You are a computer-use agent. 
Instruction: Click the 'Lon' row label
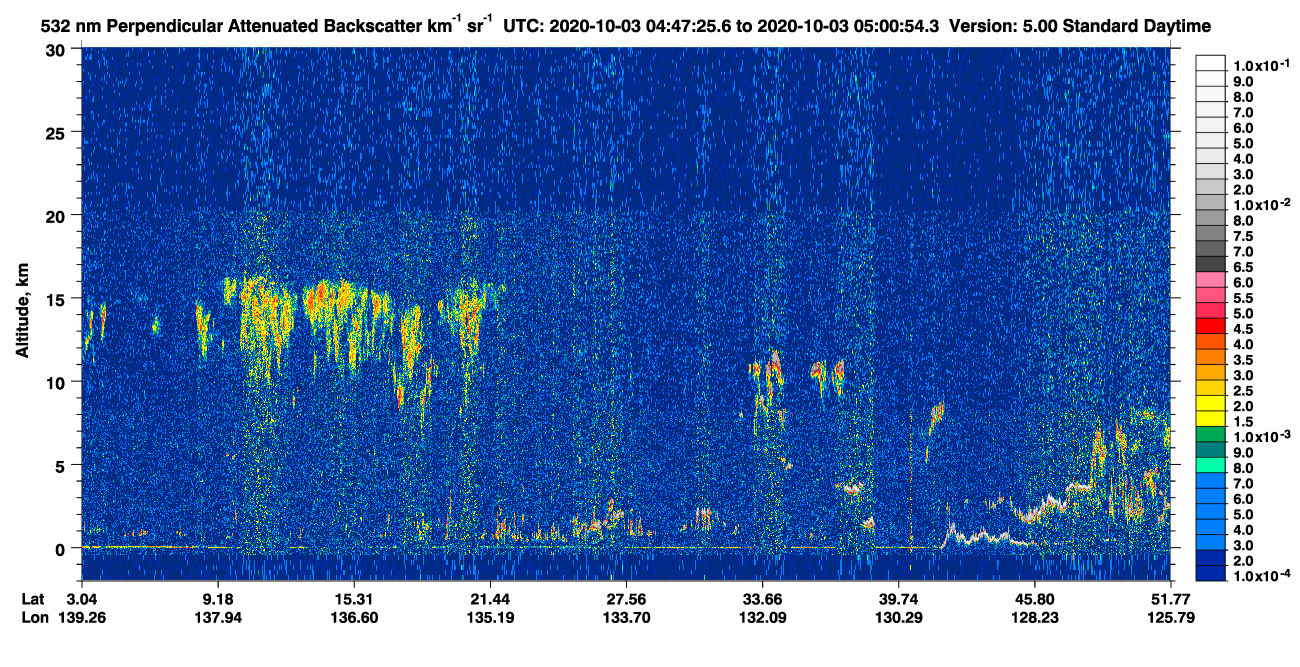(35, 617)
